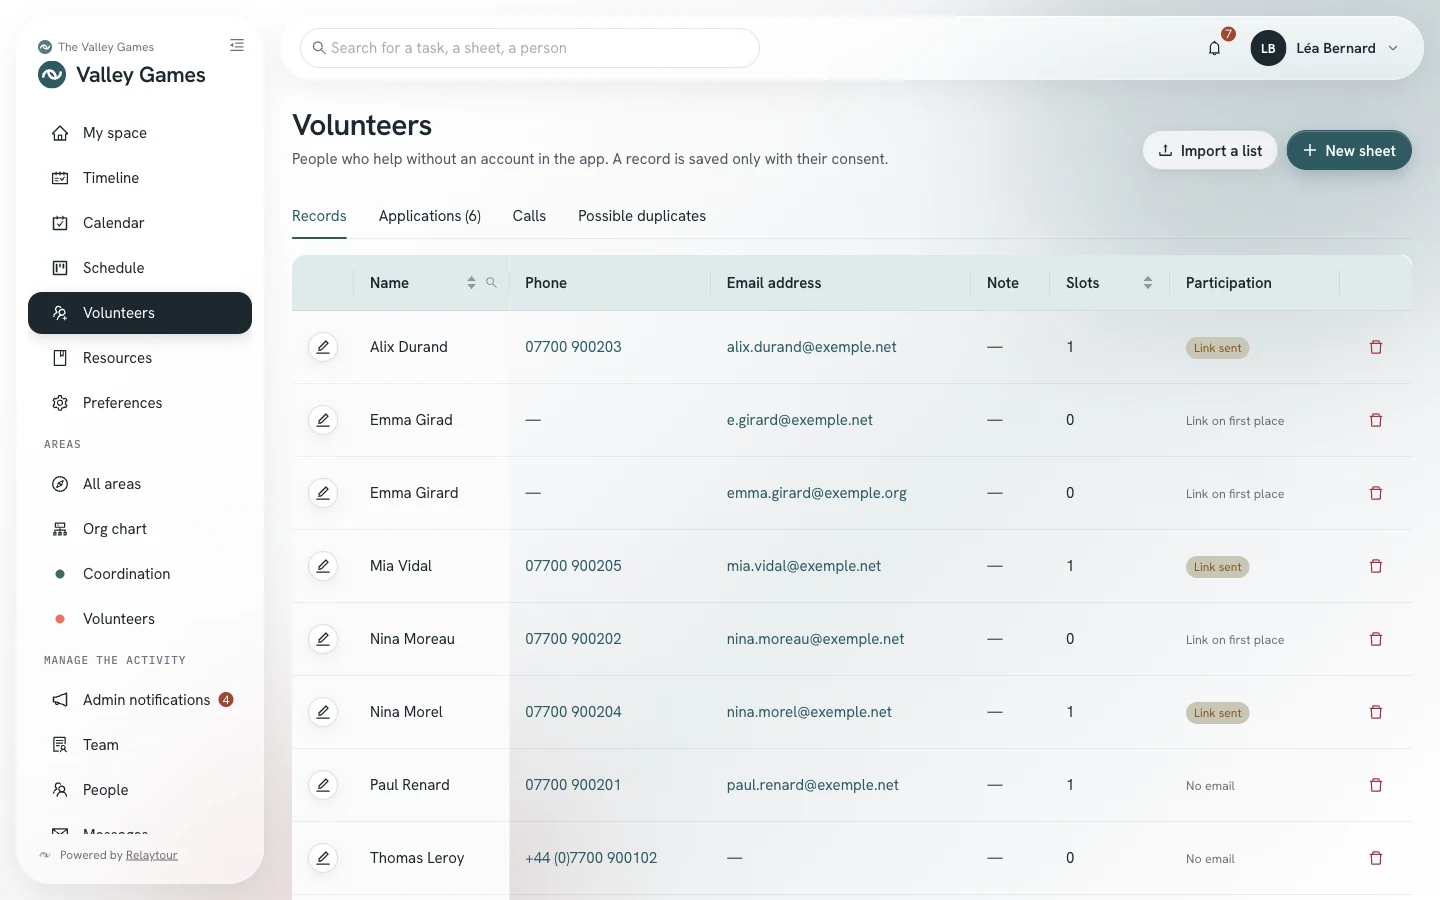The width and height of the screenshot is (1440, 900).
Task: Open the notifications bell
Action: coord(1215,48)
